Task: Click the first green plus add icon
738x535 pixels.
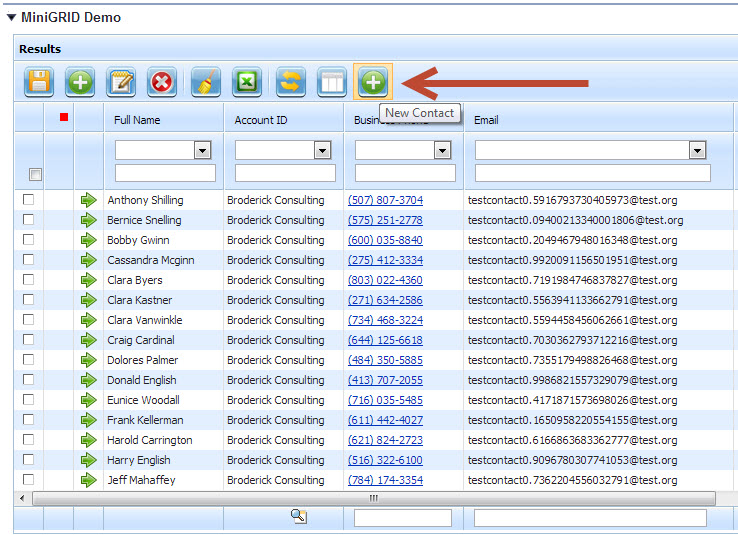Action: pos(80,82)
